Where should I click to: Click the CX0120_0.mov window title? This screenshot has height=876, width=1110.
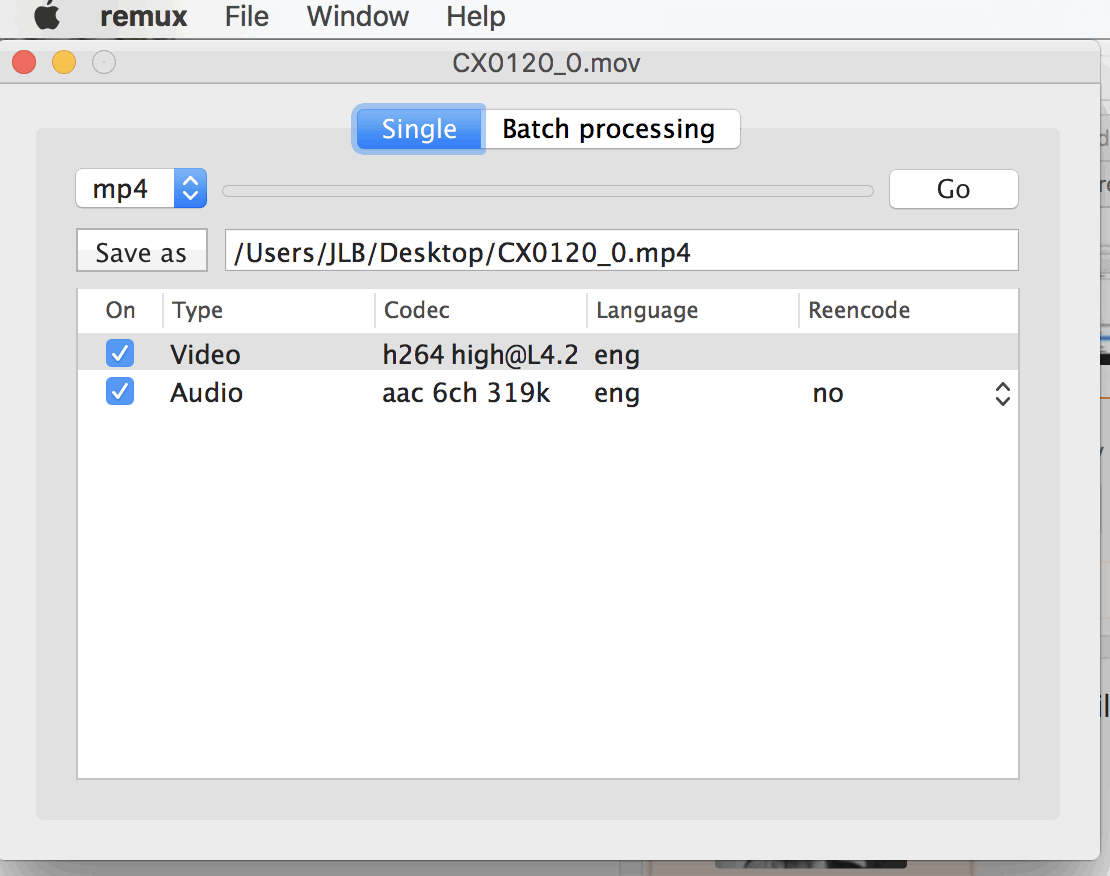(547, 63)
